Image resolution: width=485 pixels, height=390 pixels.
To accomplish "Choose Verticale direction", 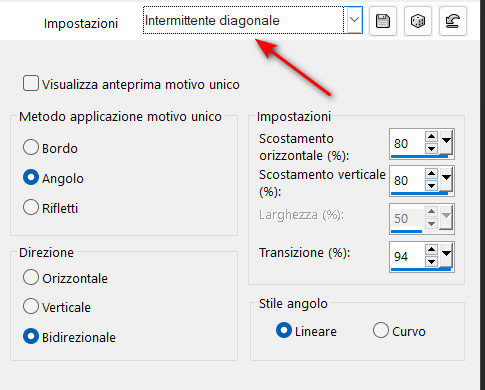I will click(x=31, y=306).
